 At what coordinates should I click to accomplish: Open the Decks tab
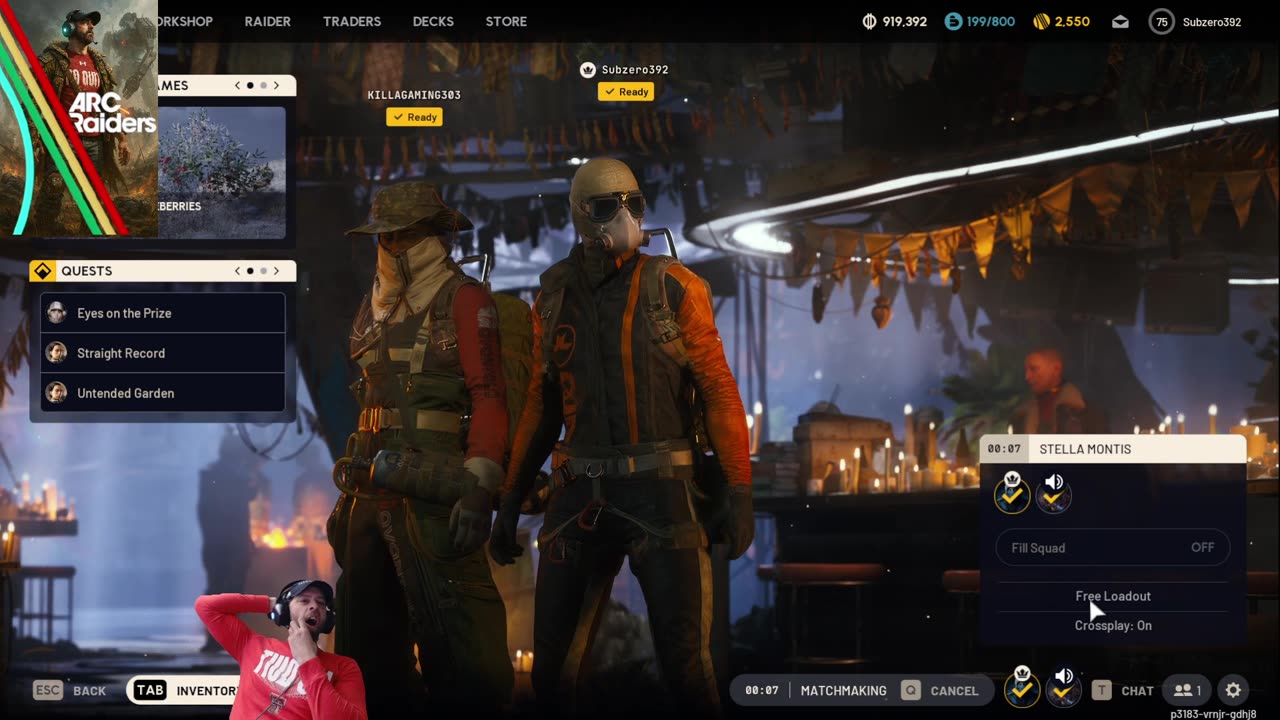point(433,21)
